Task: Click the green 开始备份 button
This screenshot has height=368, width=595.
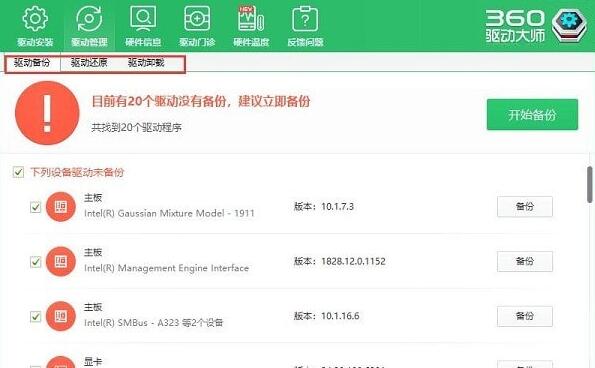Action: pos(532,115)
